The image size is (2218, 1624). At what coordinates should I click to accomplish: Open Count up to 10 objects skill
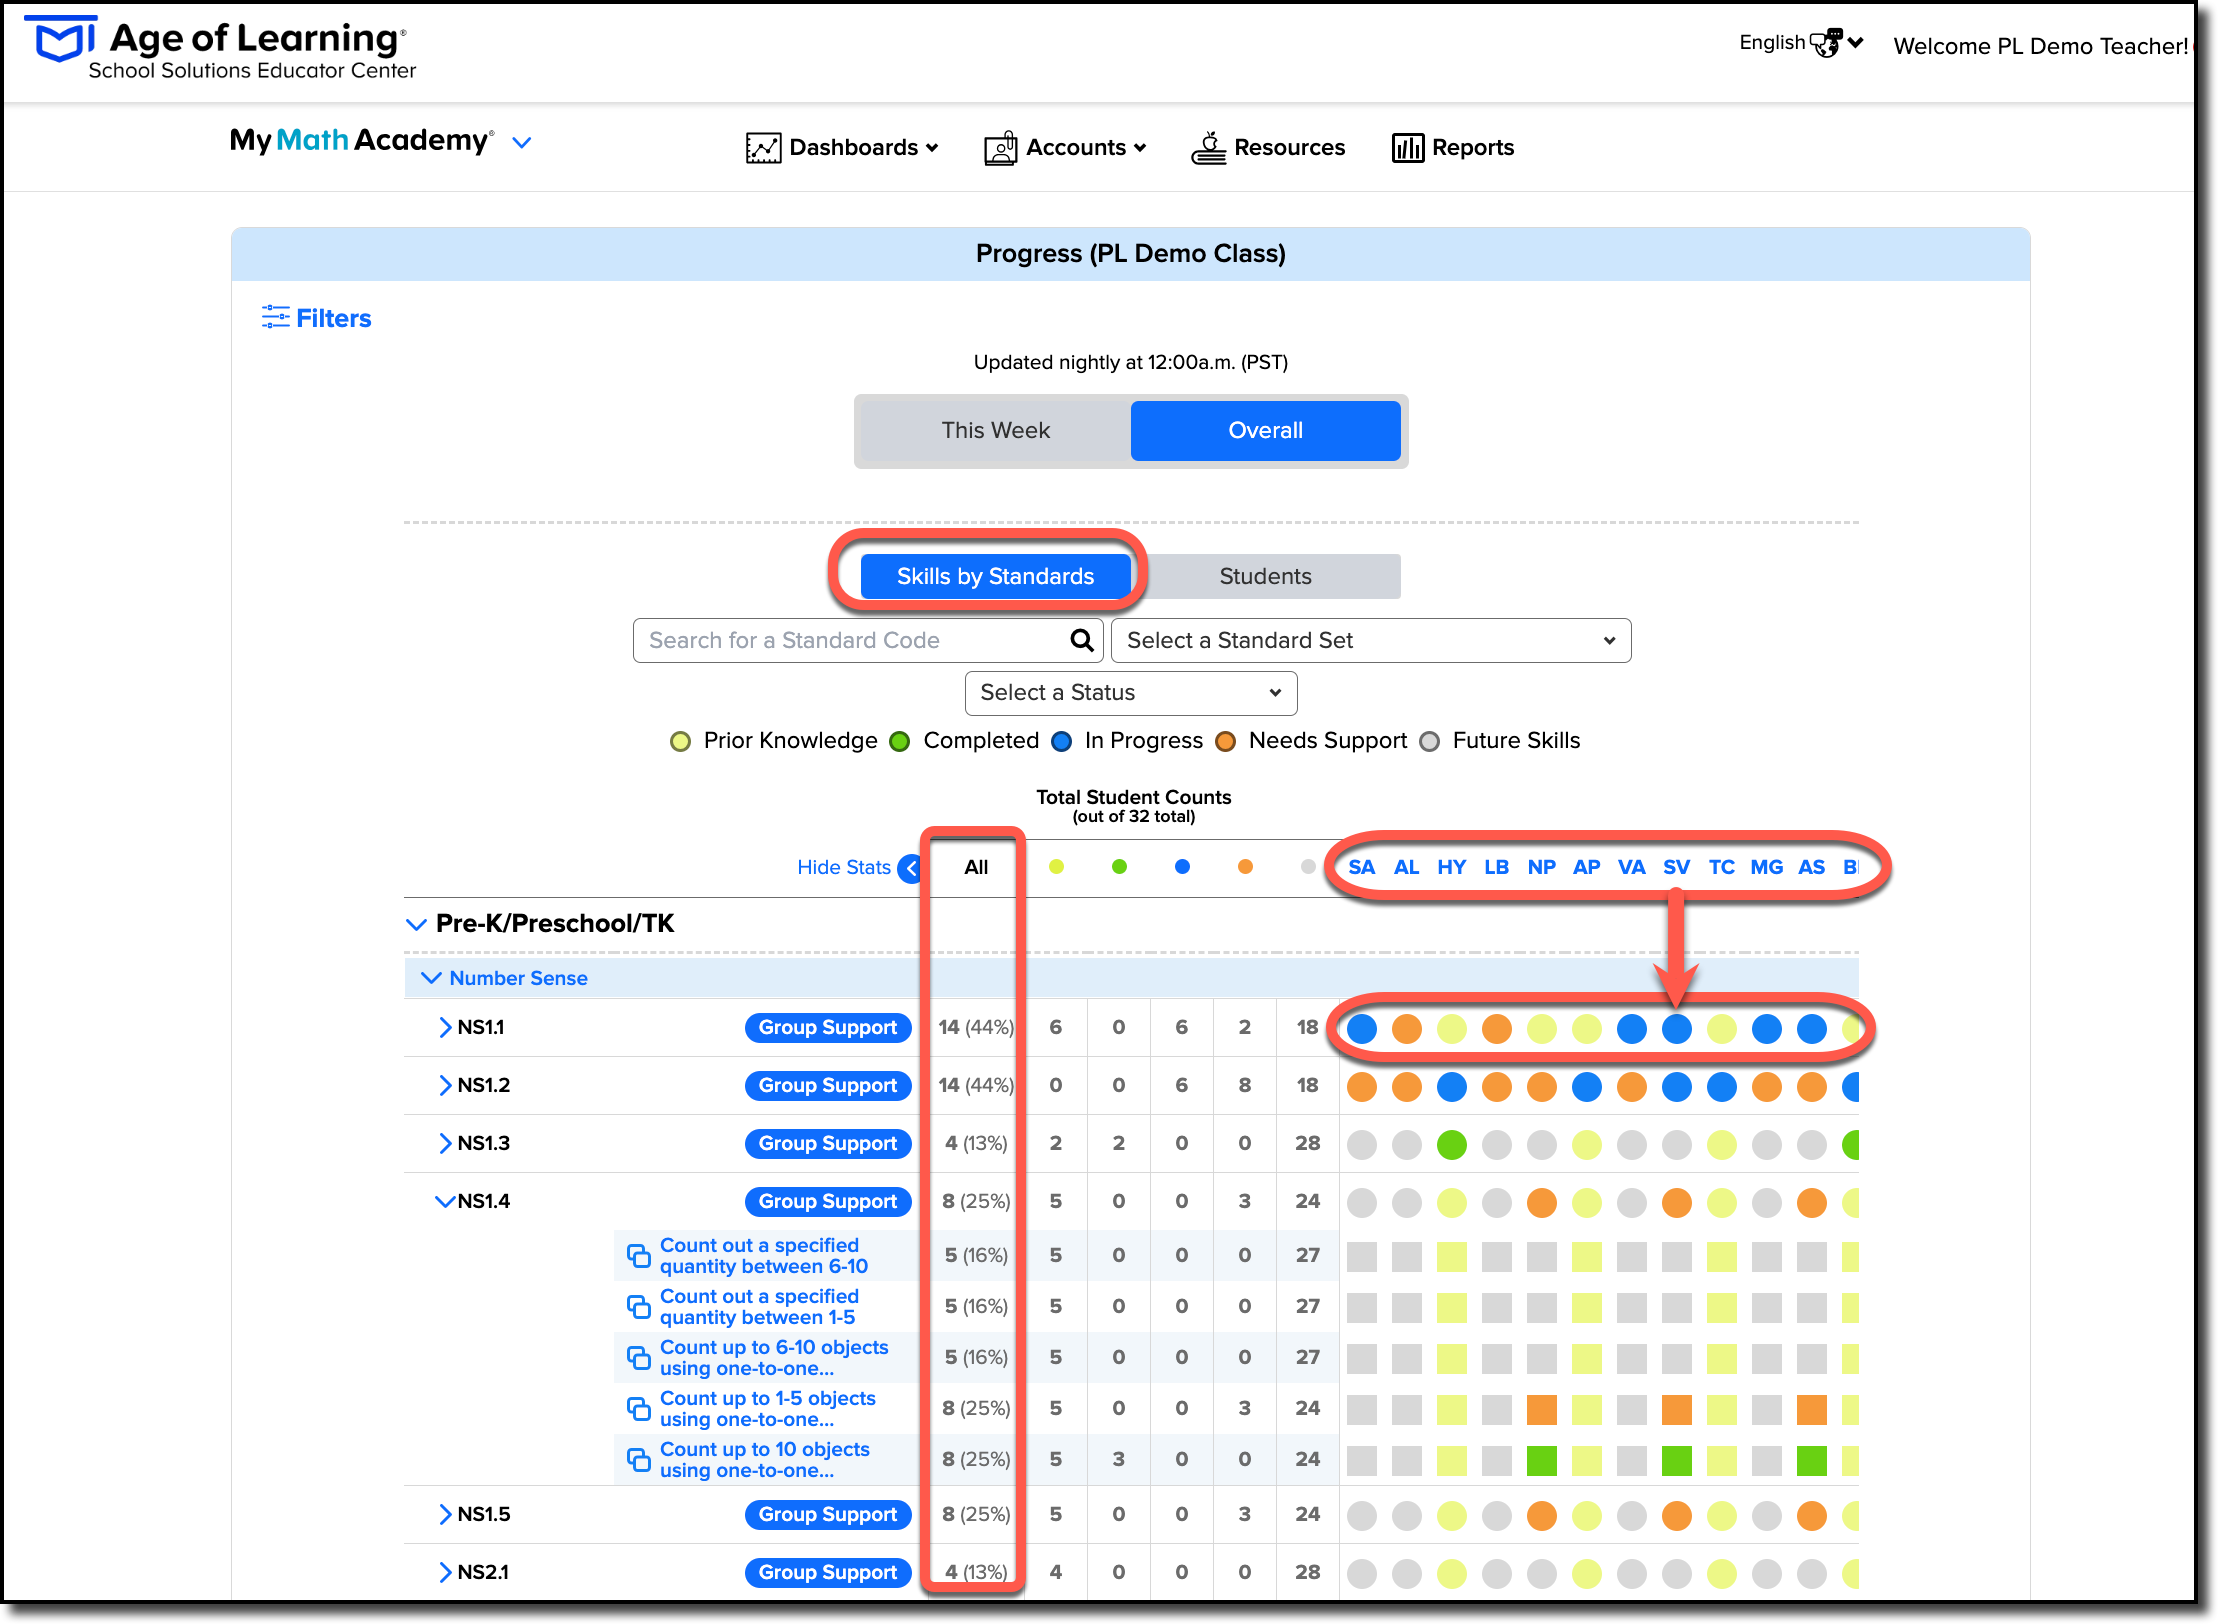click(764, 1460)
